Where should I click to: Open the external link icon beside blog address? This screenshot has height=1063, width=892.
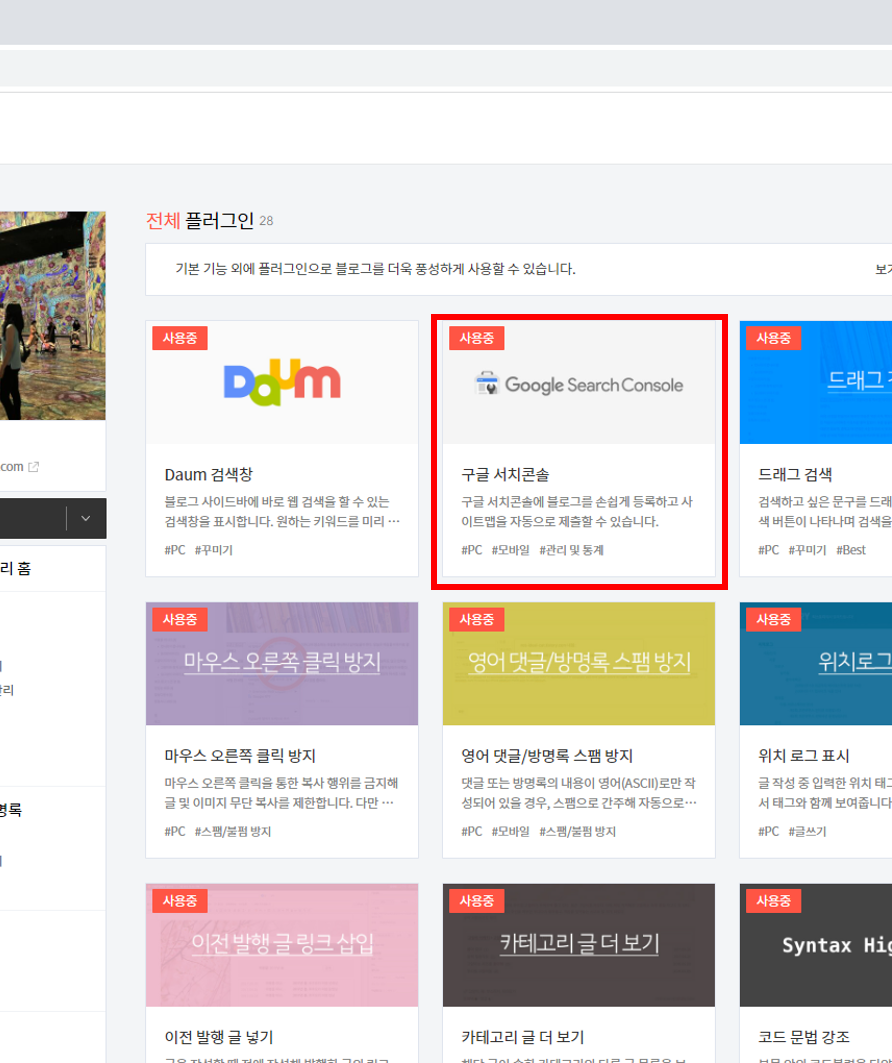tap(33, 466)
